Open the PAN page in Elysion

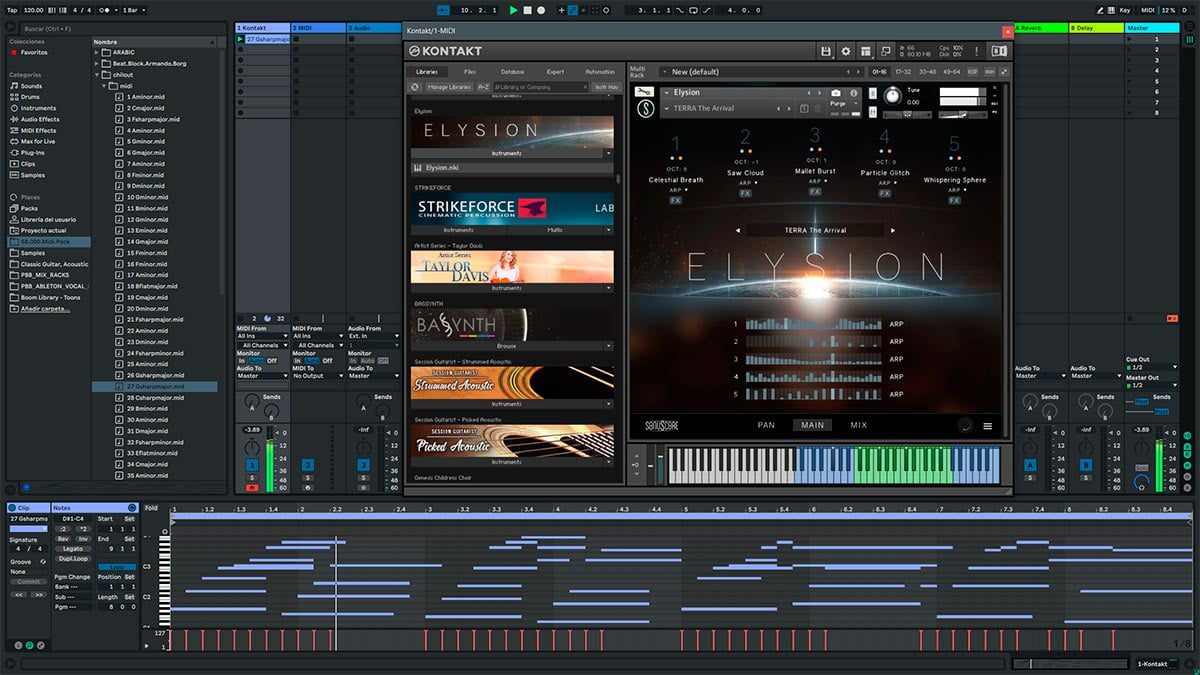(x=766, y=425)
